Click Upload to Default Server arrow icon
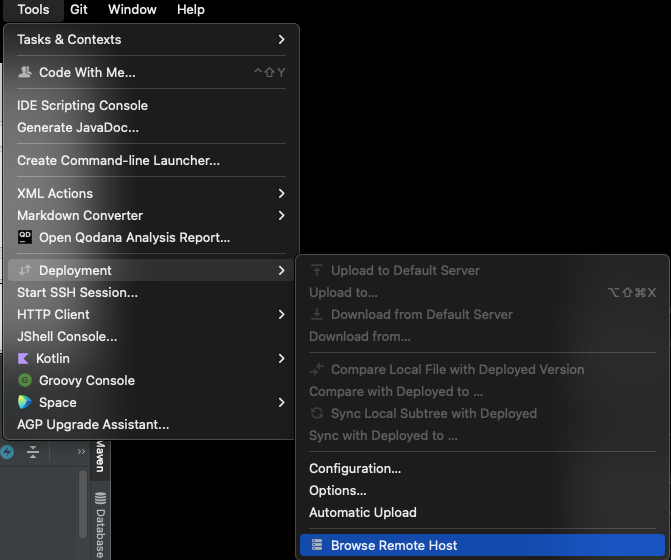The image size is (671, 560). point(317,270)
